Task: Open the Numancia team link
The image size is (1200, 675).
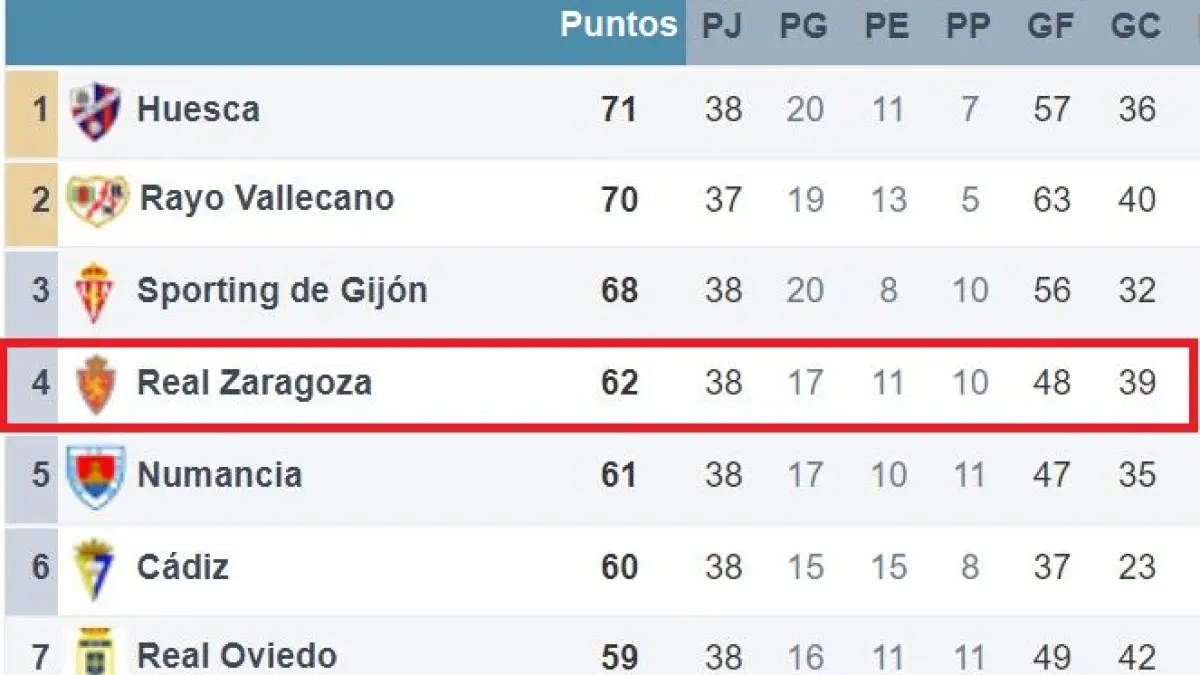Action: coord(219,475)
